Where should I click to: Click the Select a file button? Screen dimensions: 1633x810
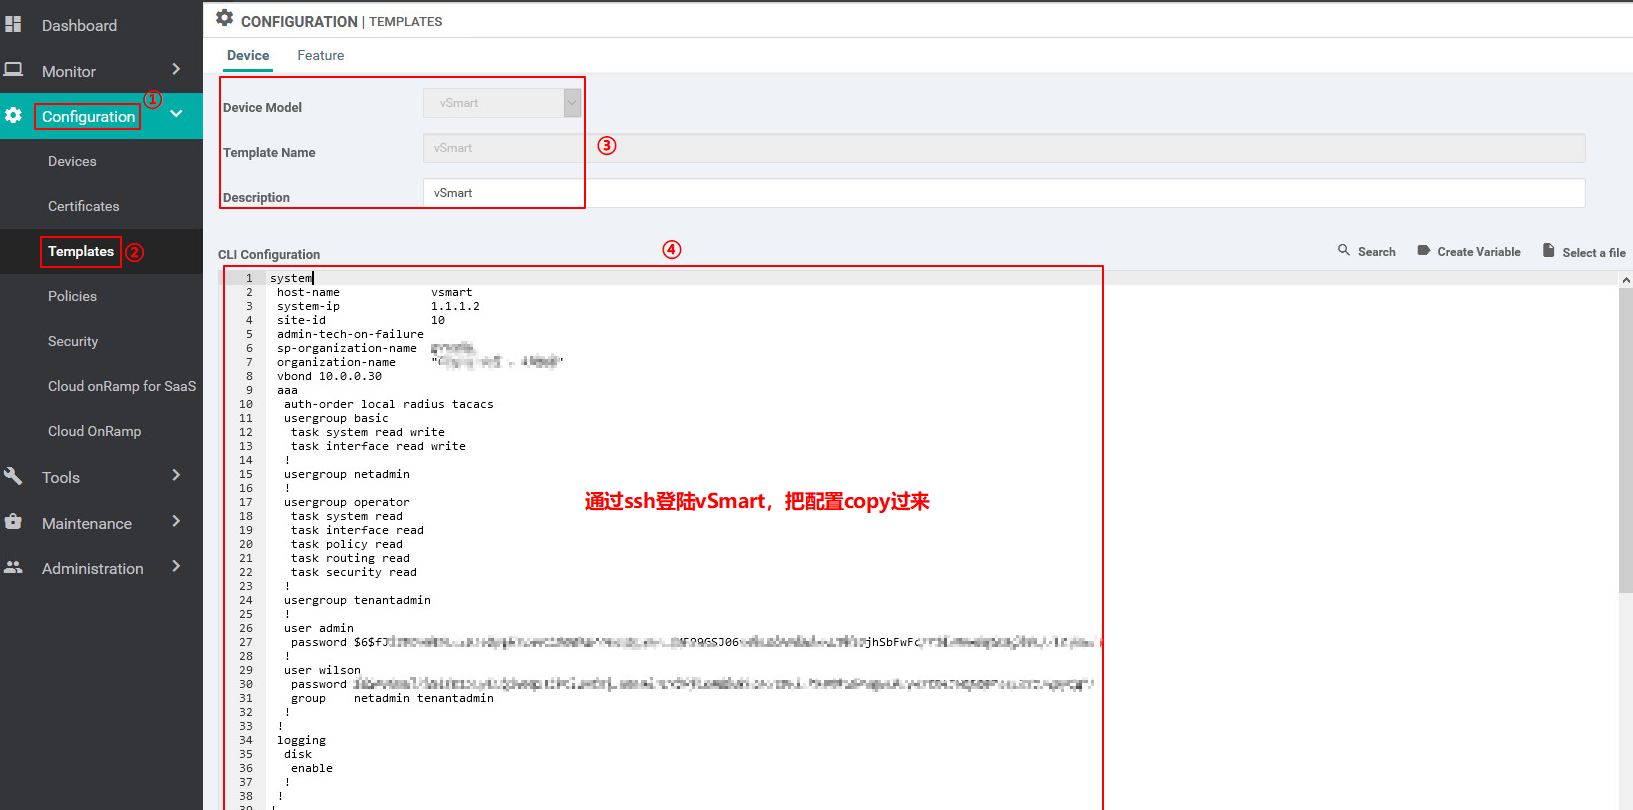click(1584, 252)
